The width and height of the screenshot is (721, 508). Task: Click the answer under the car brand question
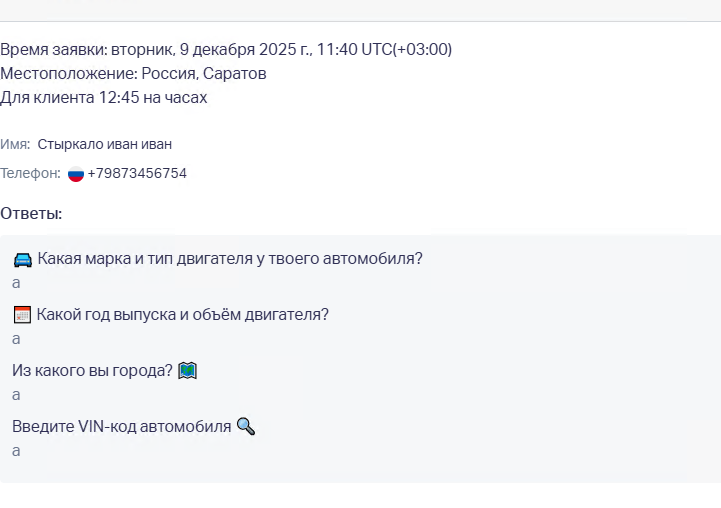[16, 283]
